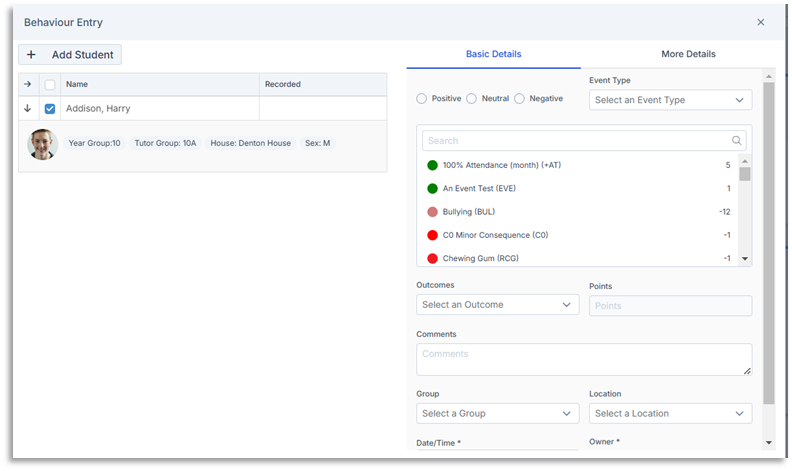This screenshot has width=792, height=471.
Task: Click the down arrow beside Addison, Harry
Action: click(x=28, y=108)
